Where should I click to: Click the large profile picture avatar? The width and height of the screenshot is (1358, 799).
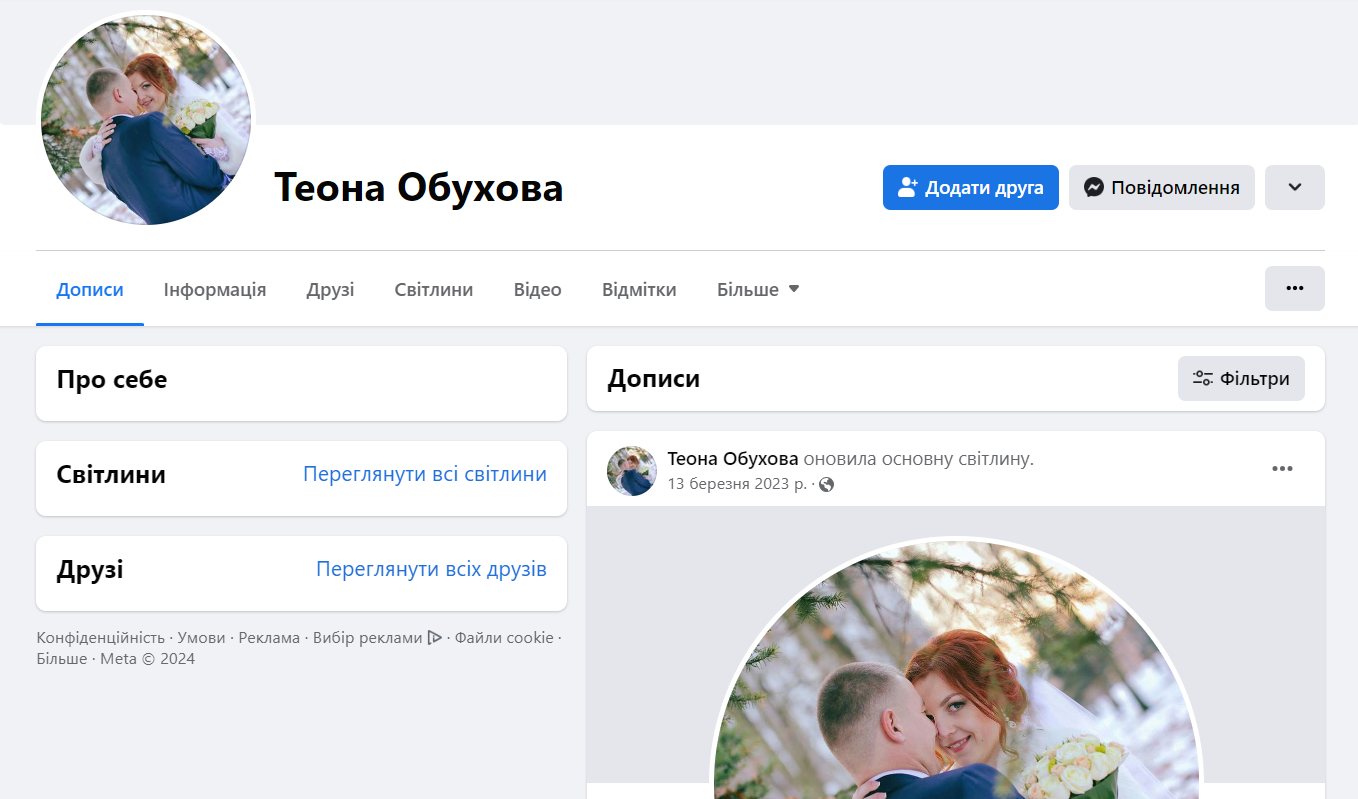(146, 120)
